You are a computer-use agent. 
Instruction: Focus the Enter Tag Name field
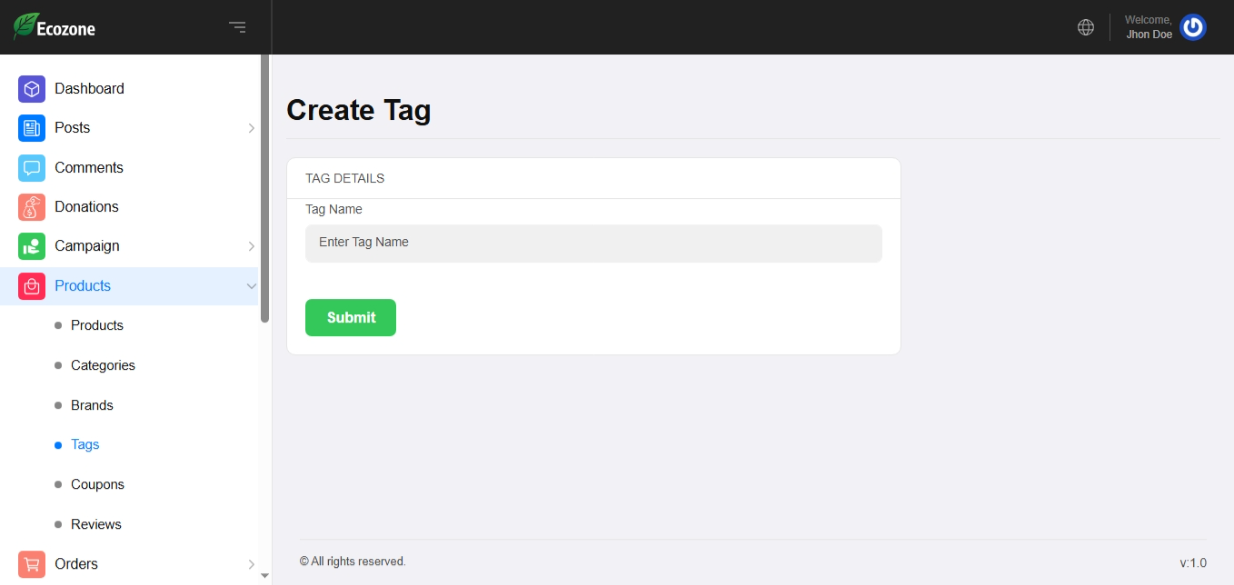click(593, 243)
